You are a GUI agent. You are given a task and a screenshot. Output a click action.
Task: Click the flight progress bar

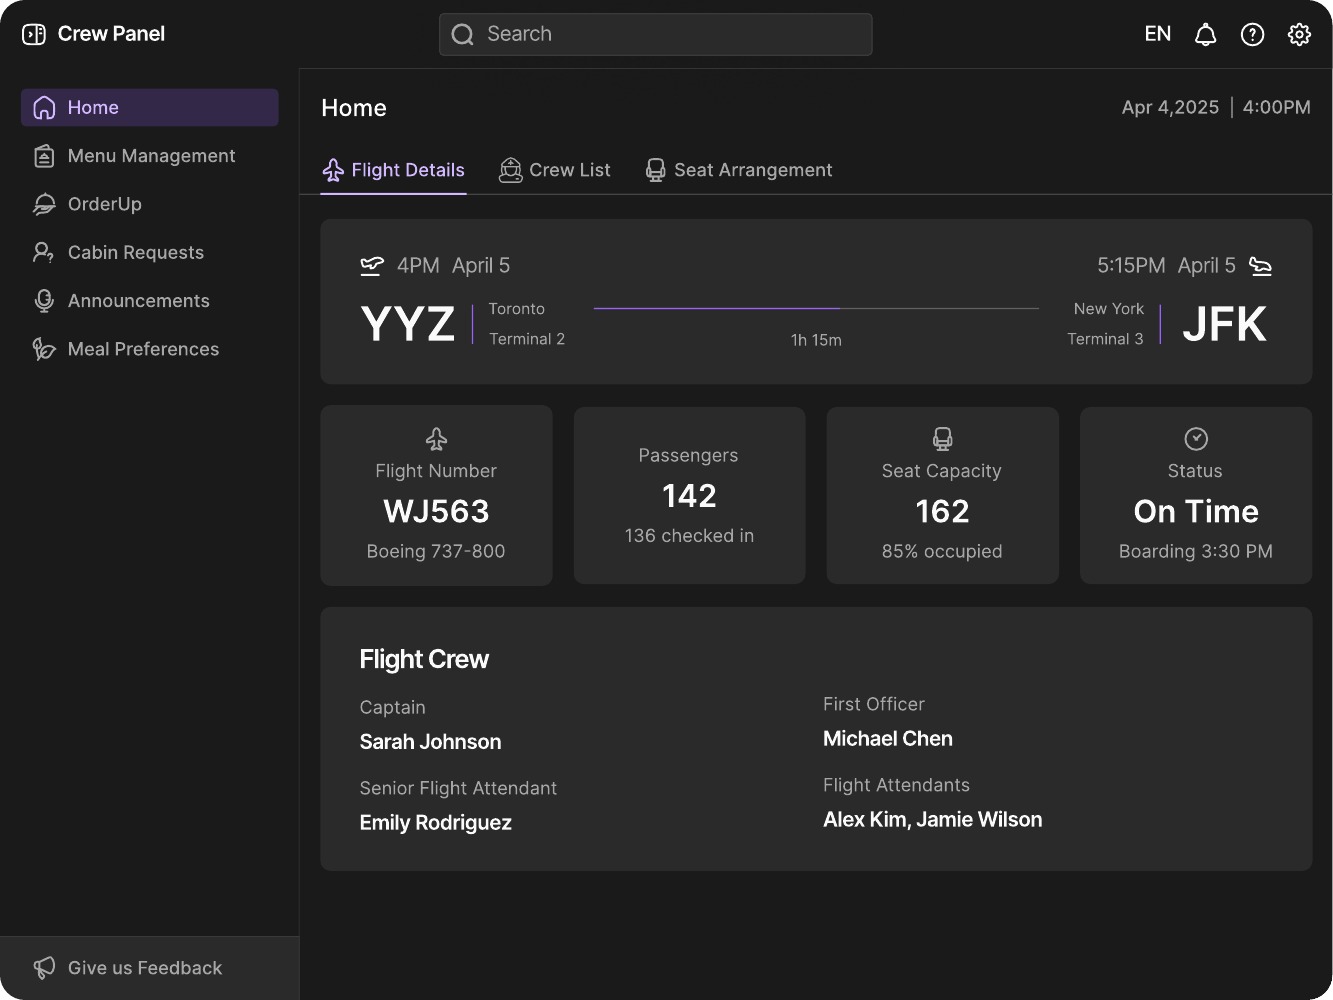[816, 309]
